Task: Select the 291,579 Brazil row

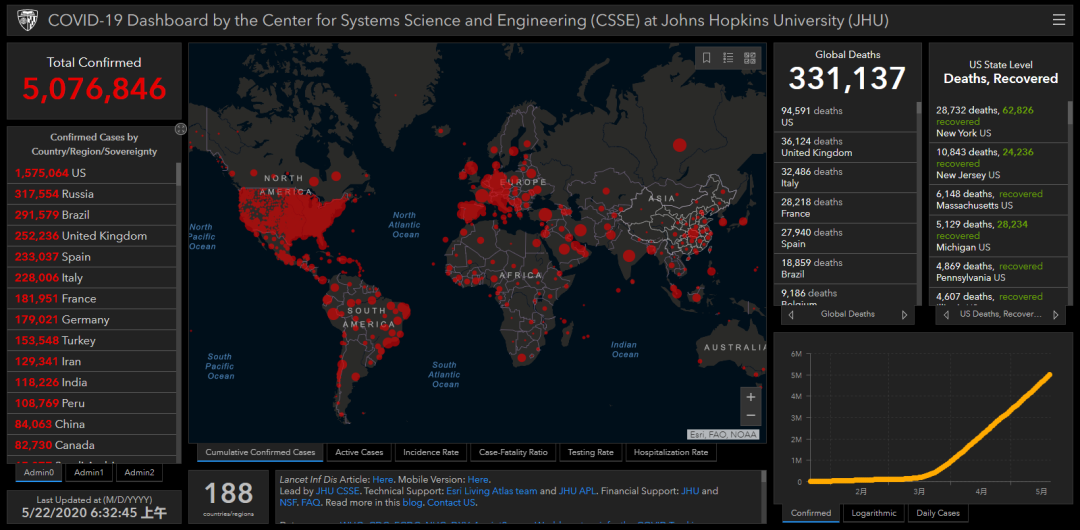Action: [92, 215]
